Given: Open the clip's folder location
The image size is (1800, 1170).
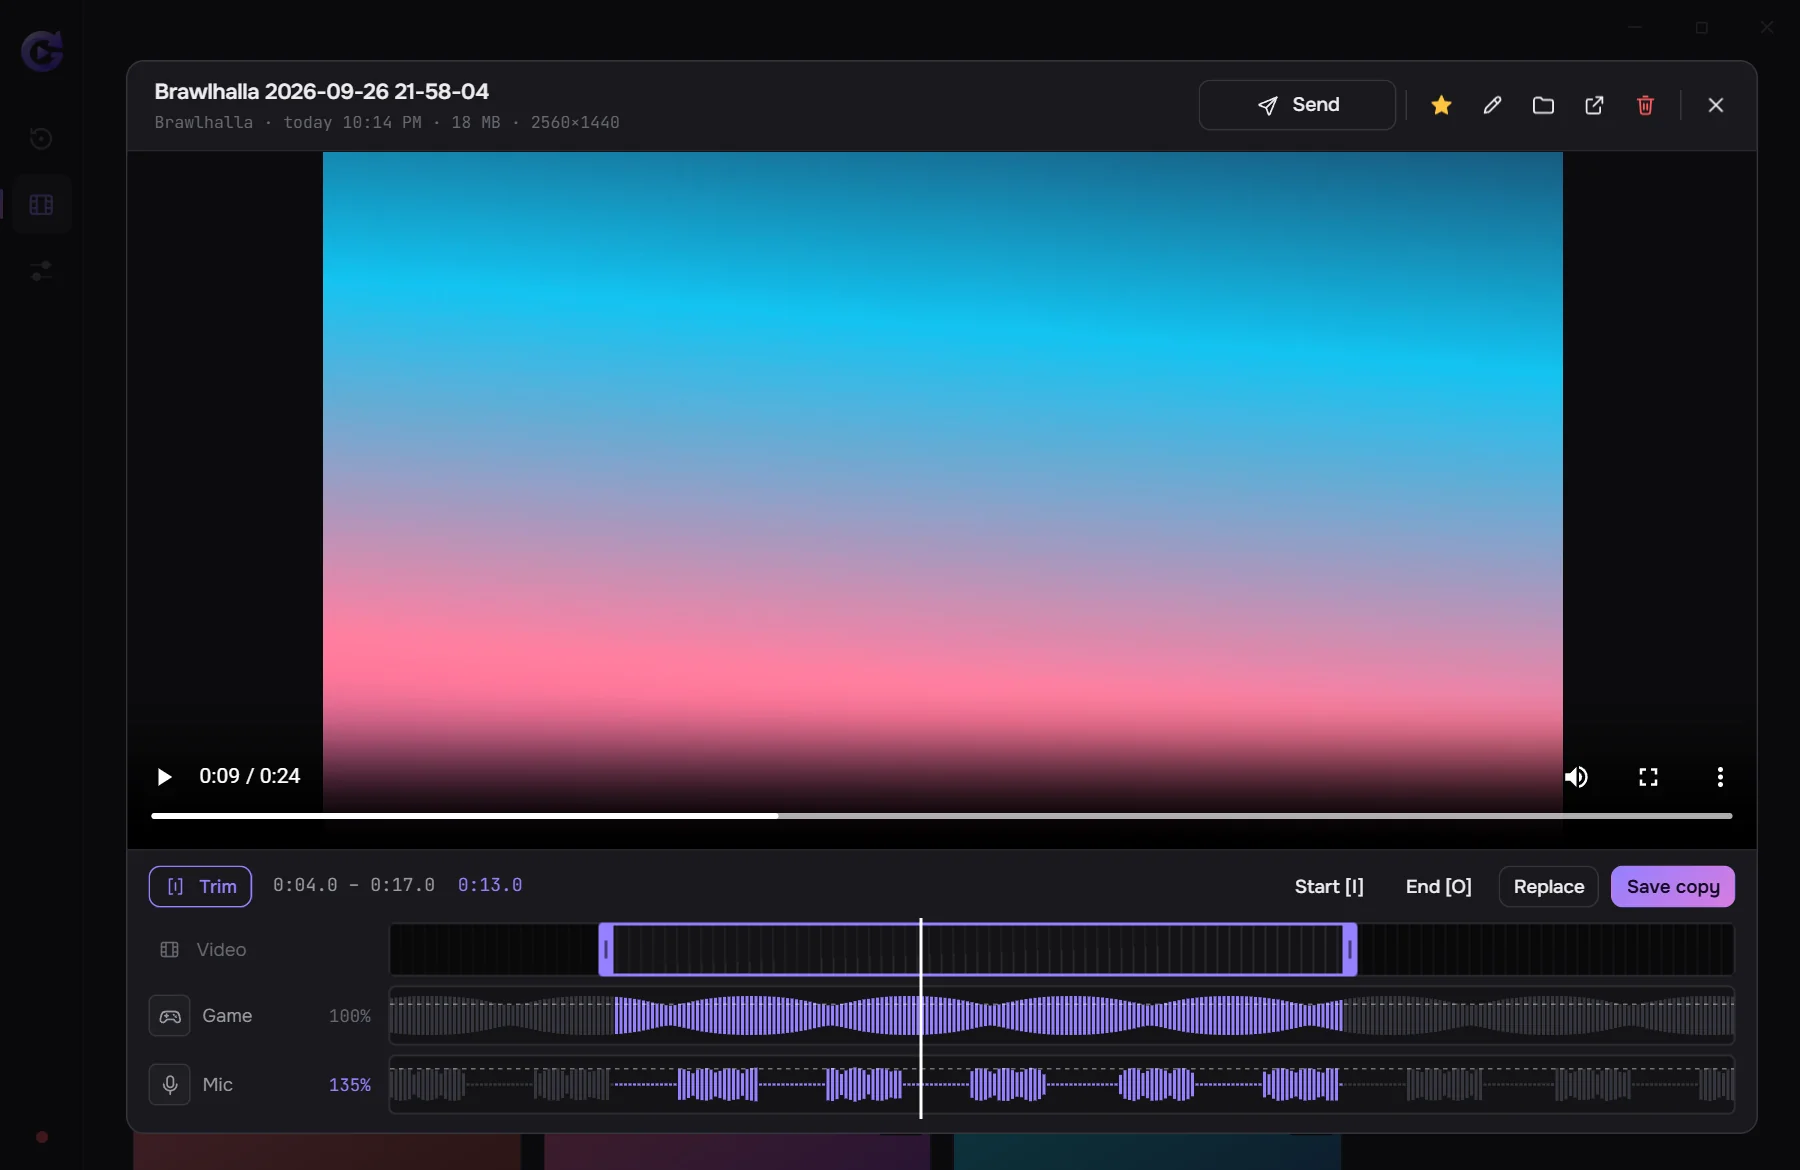Looking at the screenshot, I should tap(1543, 105).
